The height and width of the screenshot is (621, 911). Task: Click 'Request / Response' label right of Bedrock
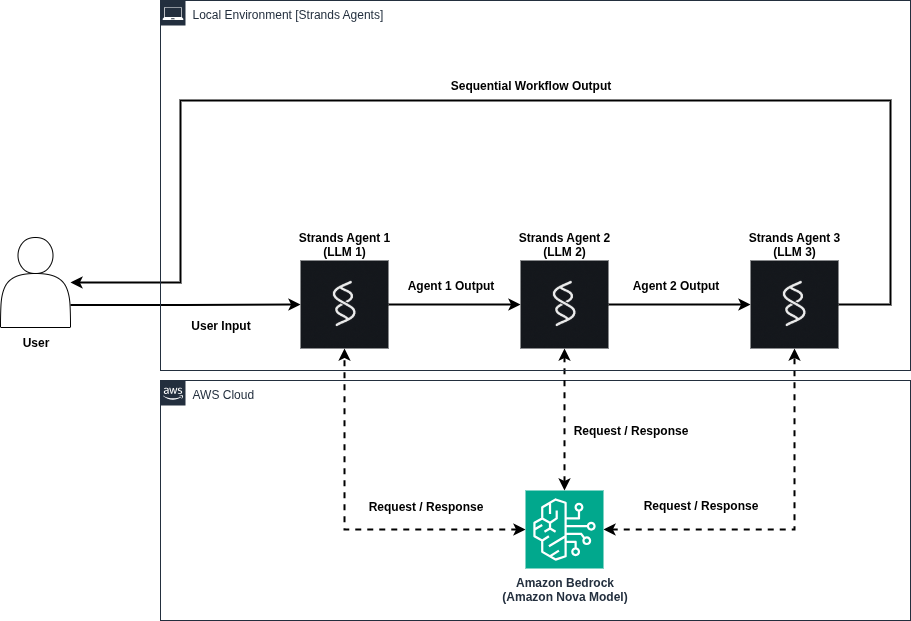(x=701, y=506)
